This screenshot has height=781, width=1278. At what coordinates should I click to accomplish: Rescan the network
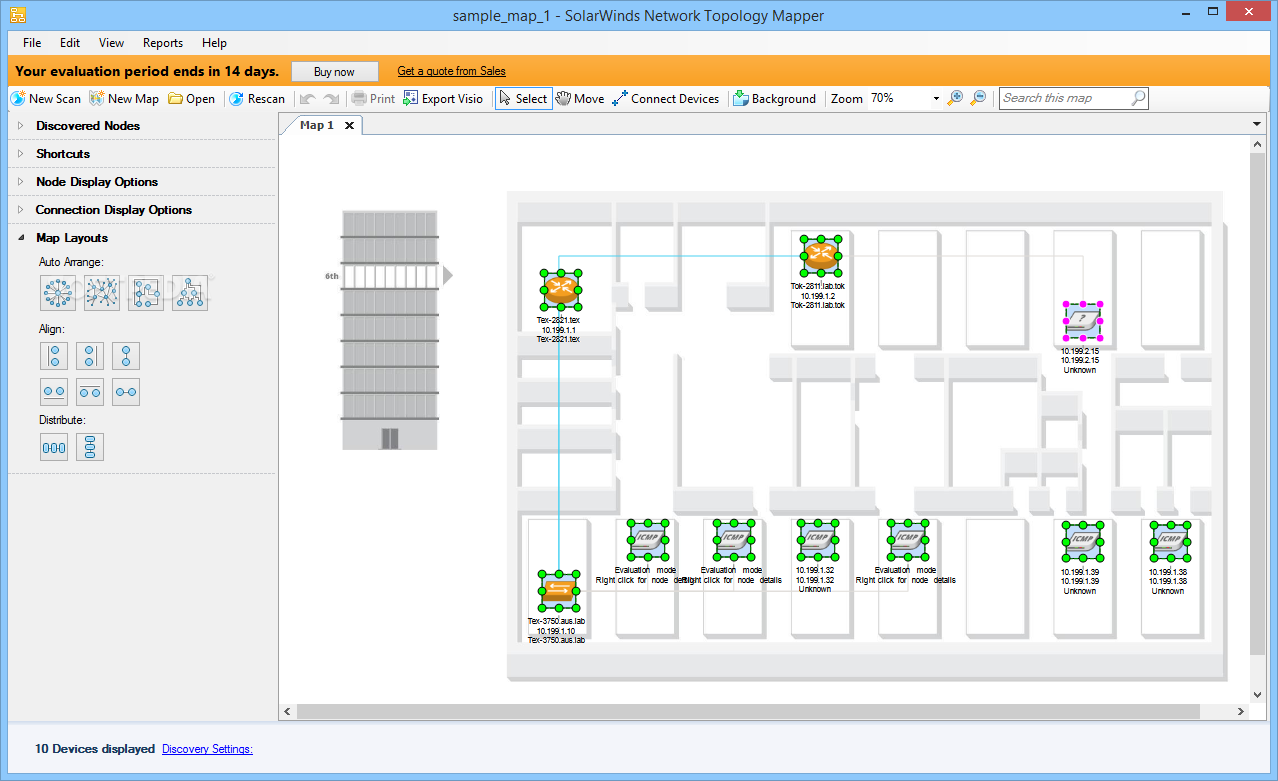(257, 99)
